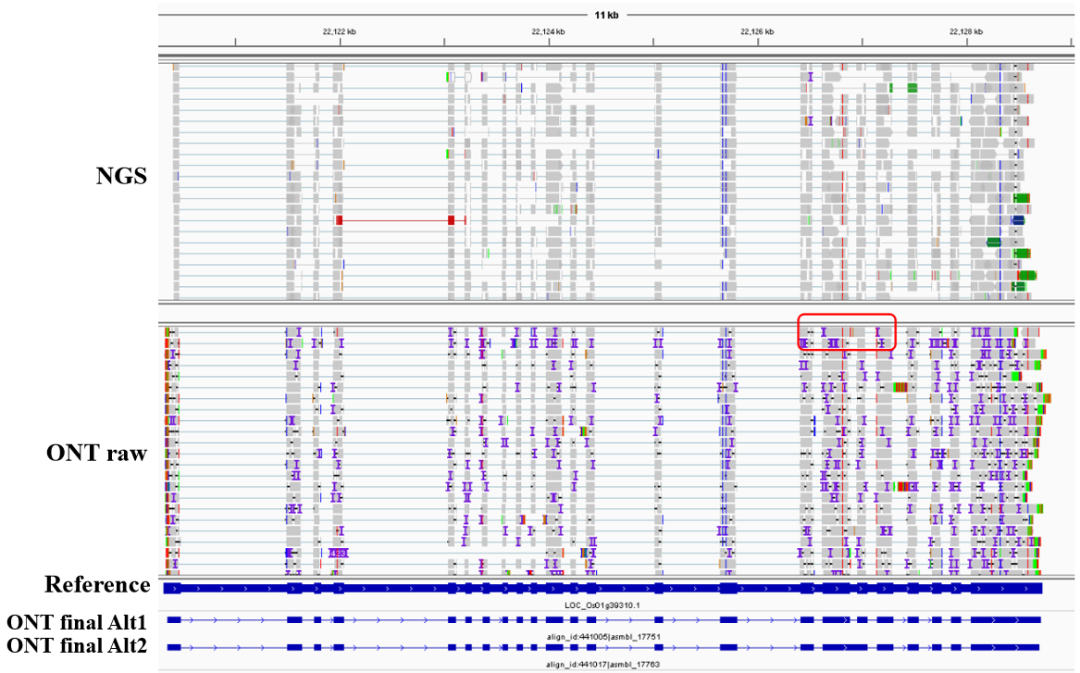This screenshot has height=673, width=1080.
Task: Click the 22,122 kb ruler label
Action: point(339,32)
